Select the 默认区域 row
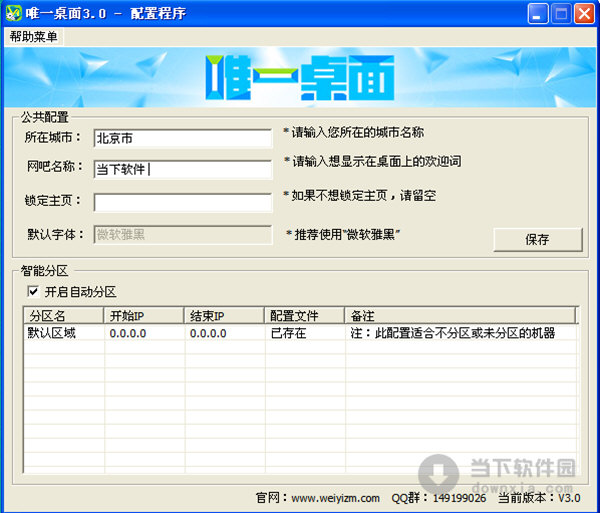 [x=300, y=333]
